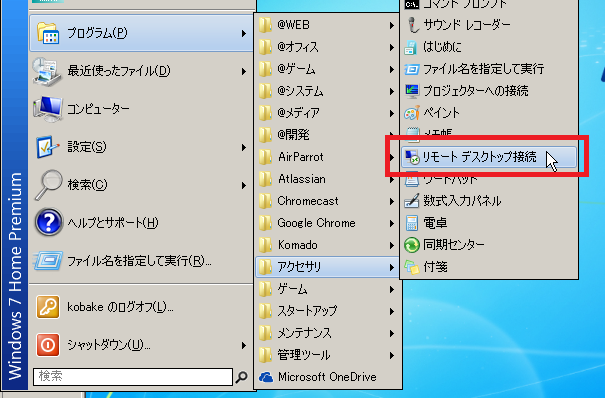
Task: Open the スタートアップ folder
Action: coord(327,311)
